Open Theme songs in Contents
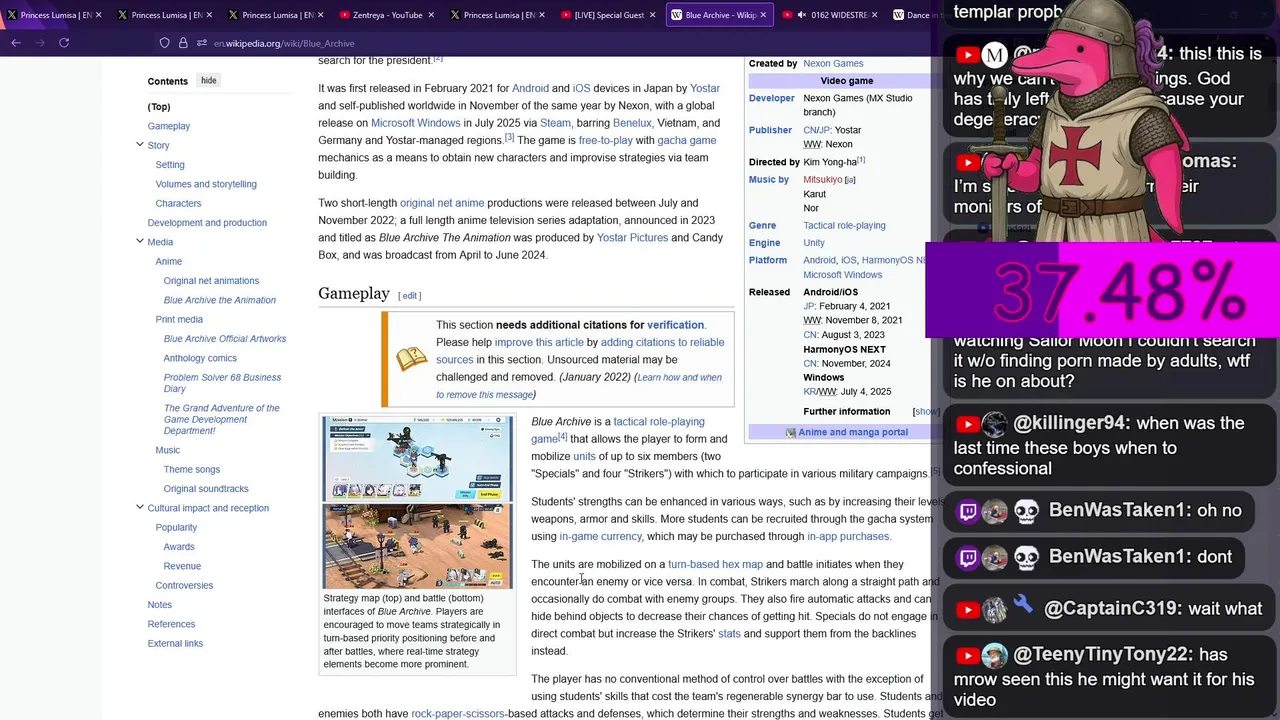This screenshot has height=720, width=1280. (x=192, y=469)
